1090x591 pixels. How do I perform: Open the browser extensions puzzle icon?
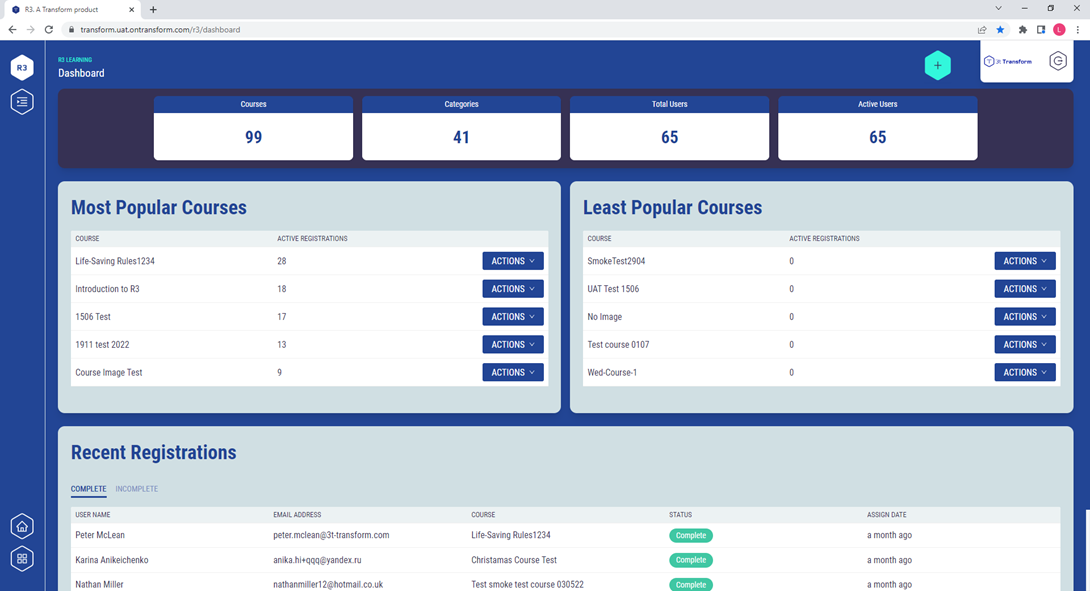click(1022, 30)
